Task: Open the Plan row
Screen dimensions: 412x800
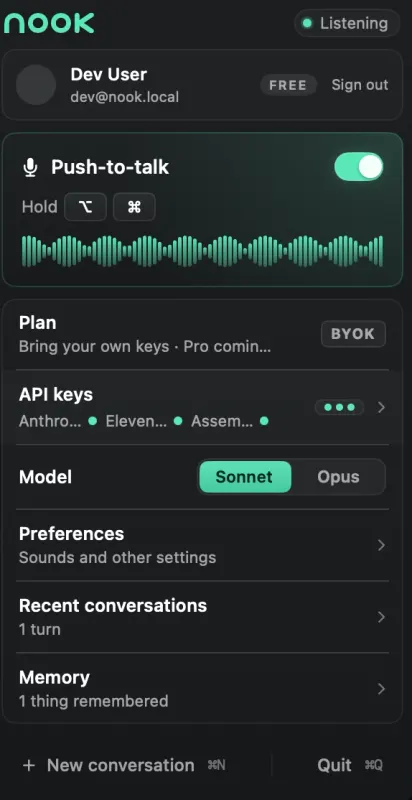Action: coord(202,335)
